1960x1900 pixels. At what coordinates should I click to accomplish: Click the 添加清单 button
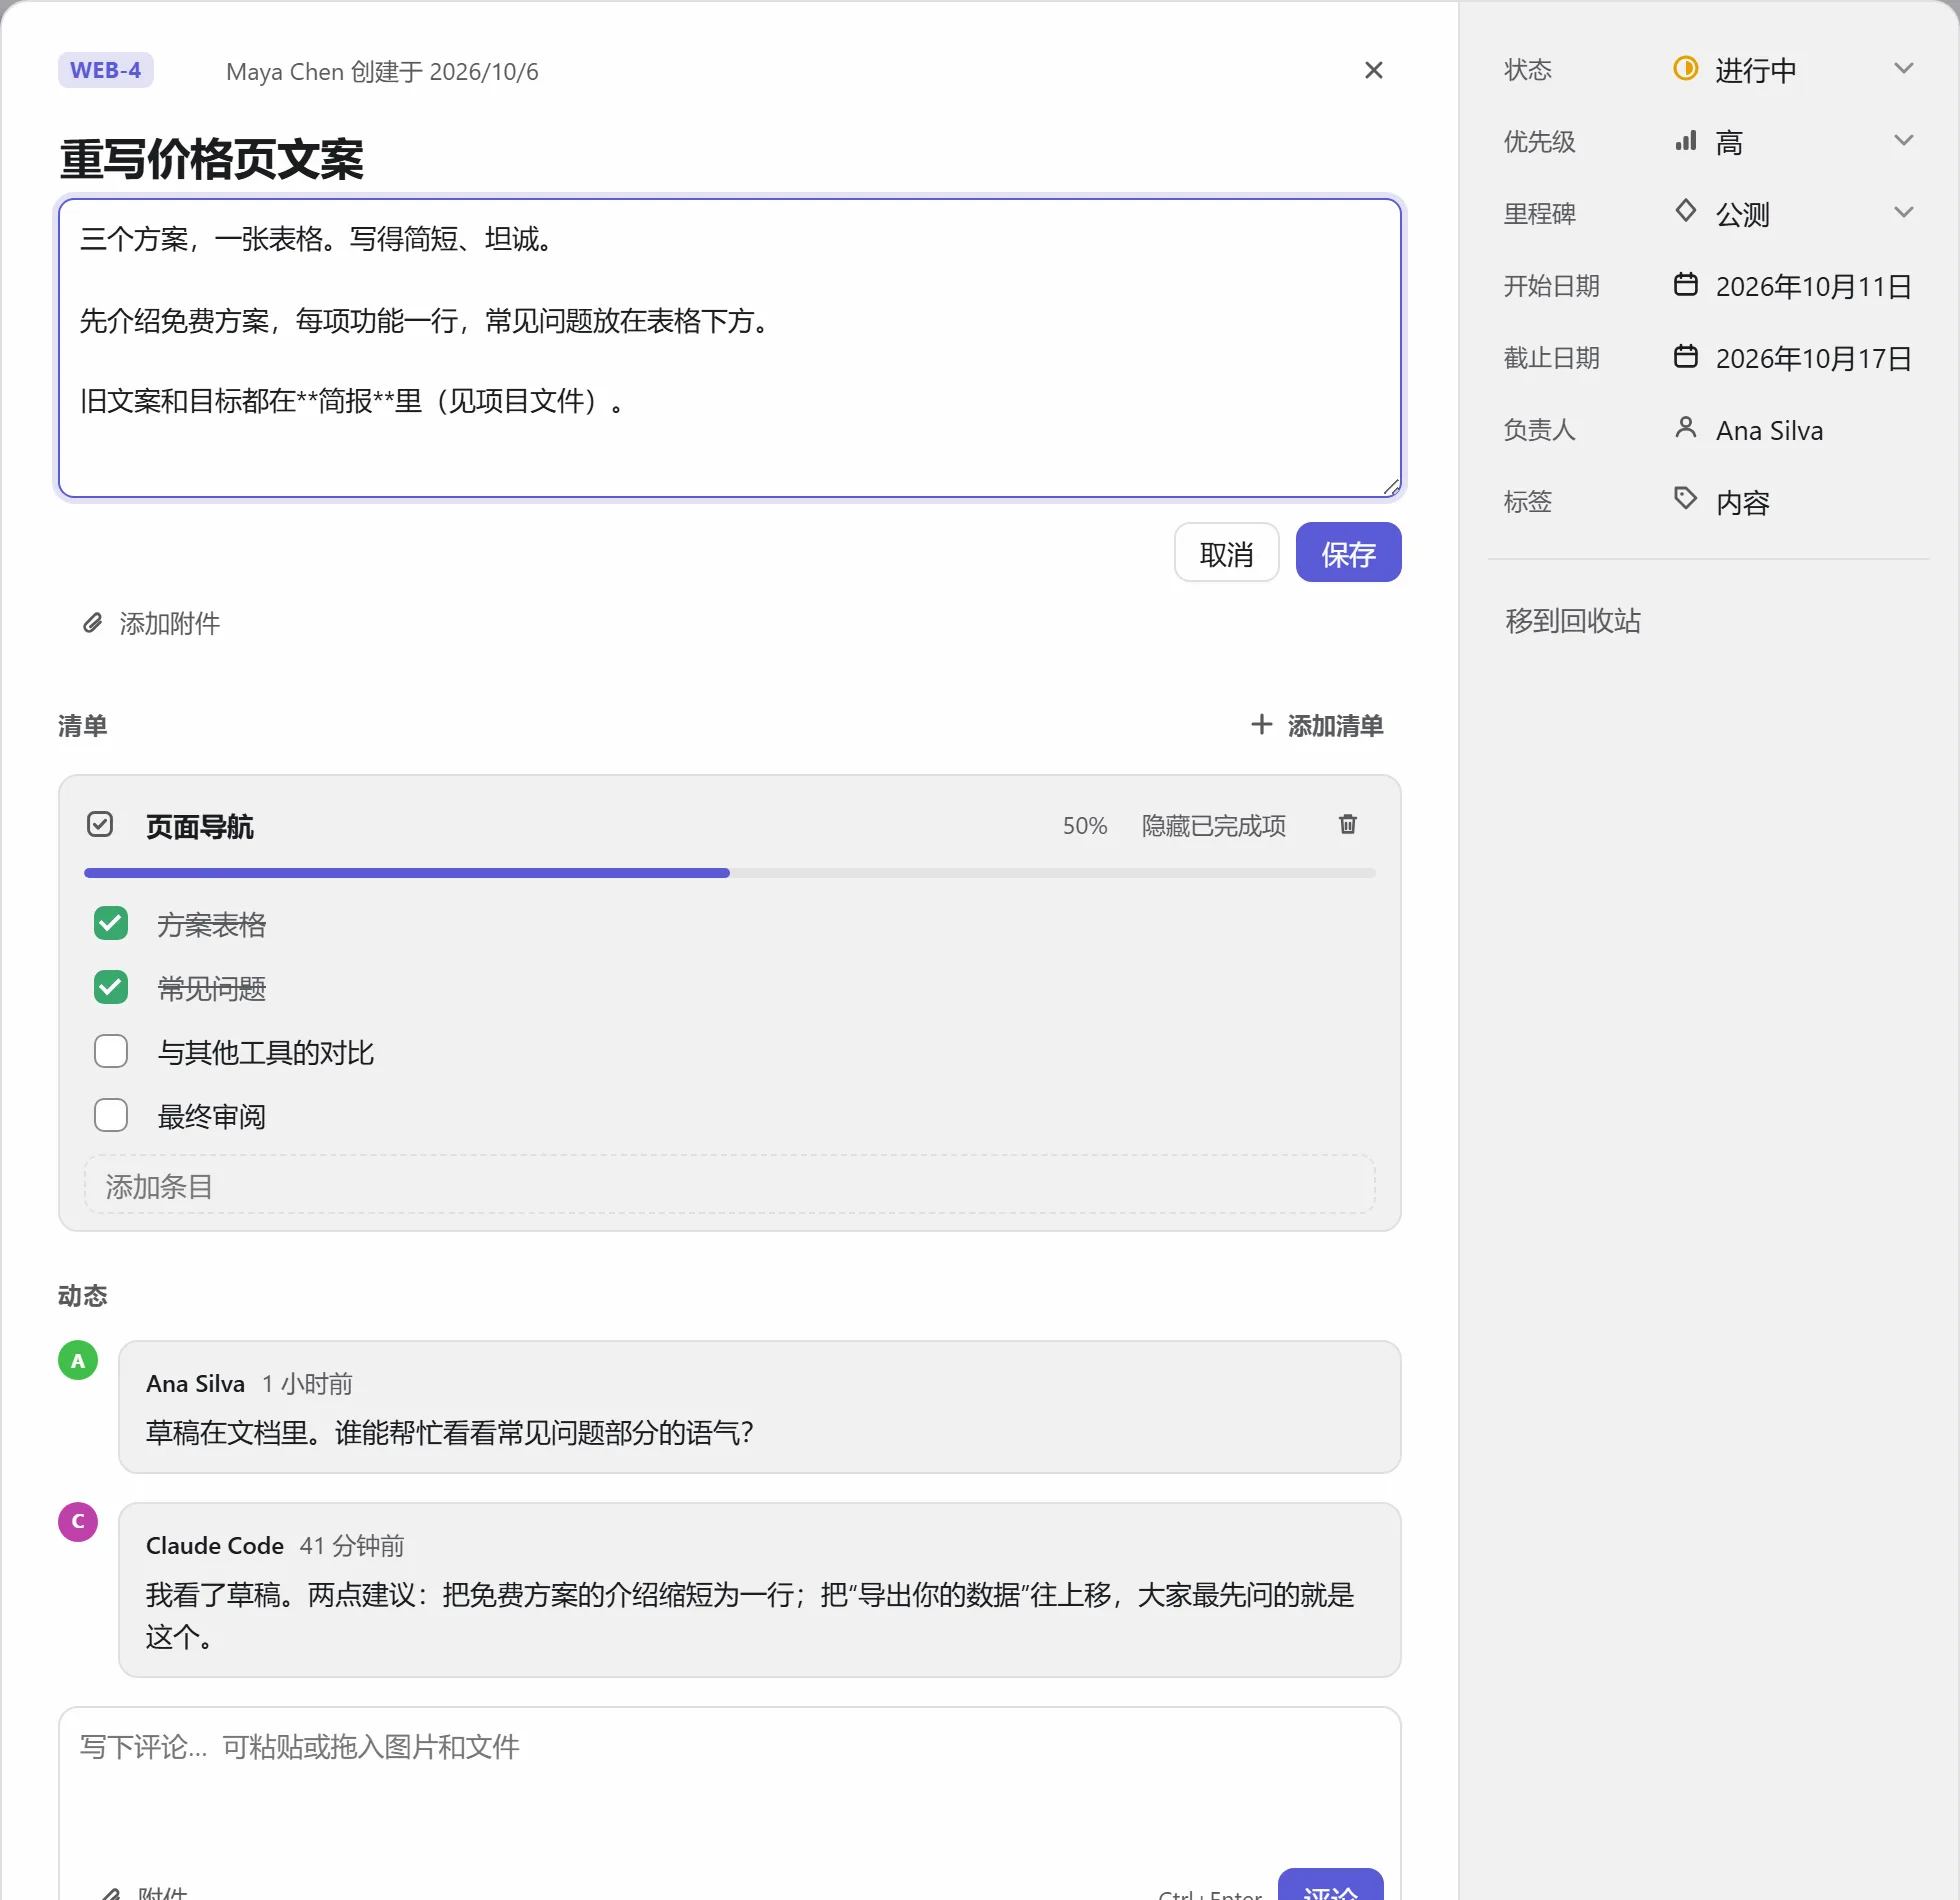point(1317,725)
